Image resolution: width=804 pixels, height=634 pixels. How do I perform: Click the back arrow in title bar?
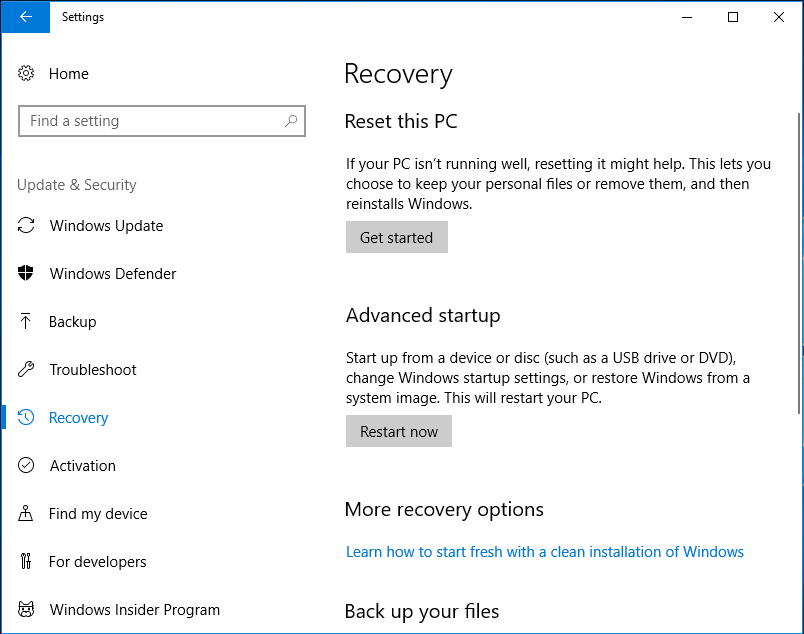(x=25, y=17)
